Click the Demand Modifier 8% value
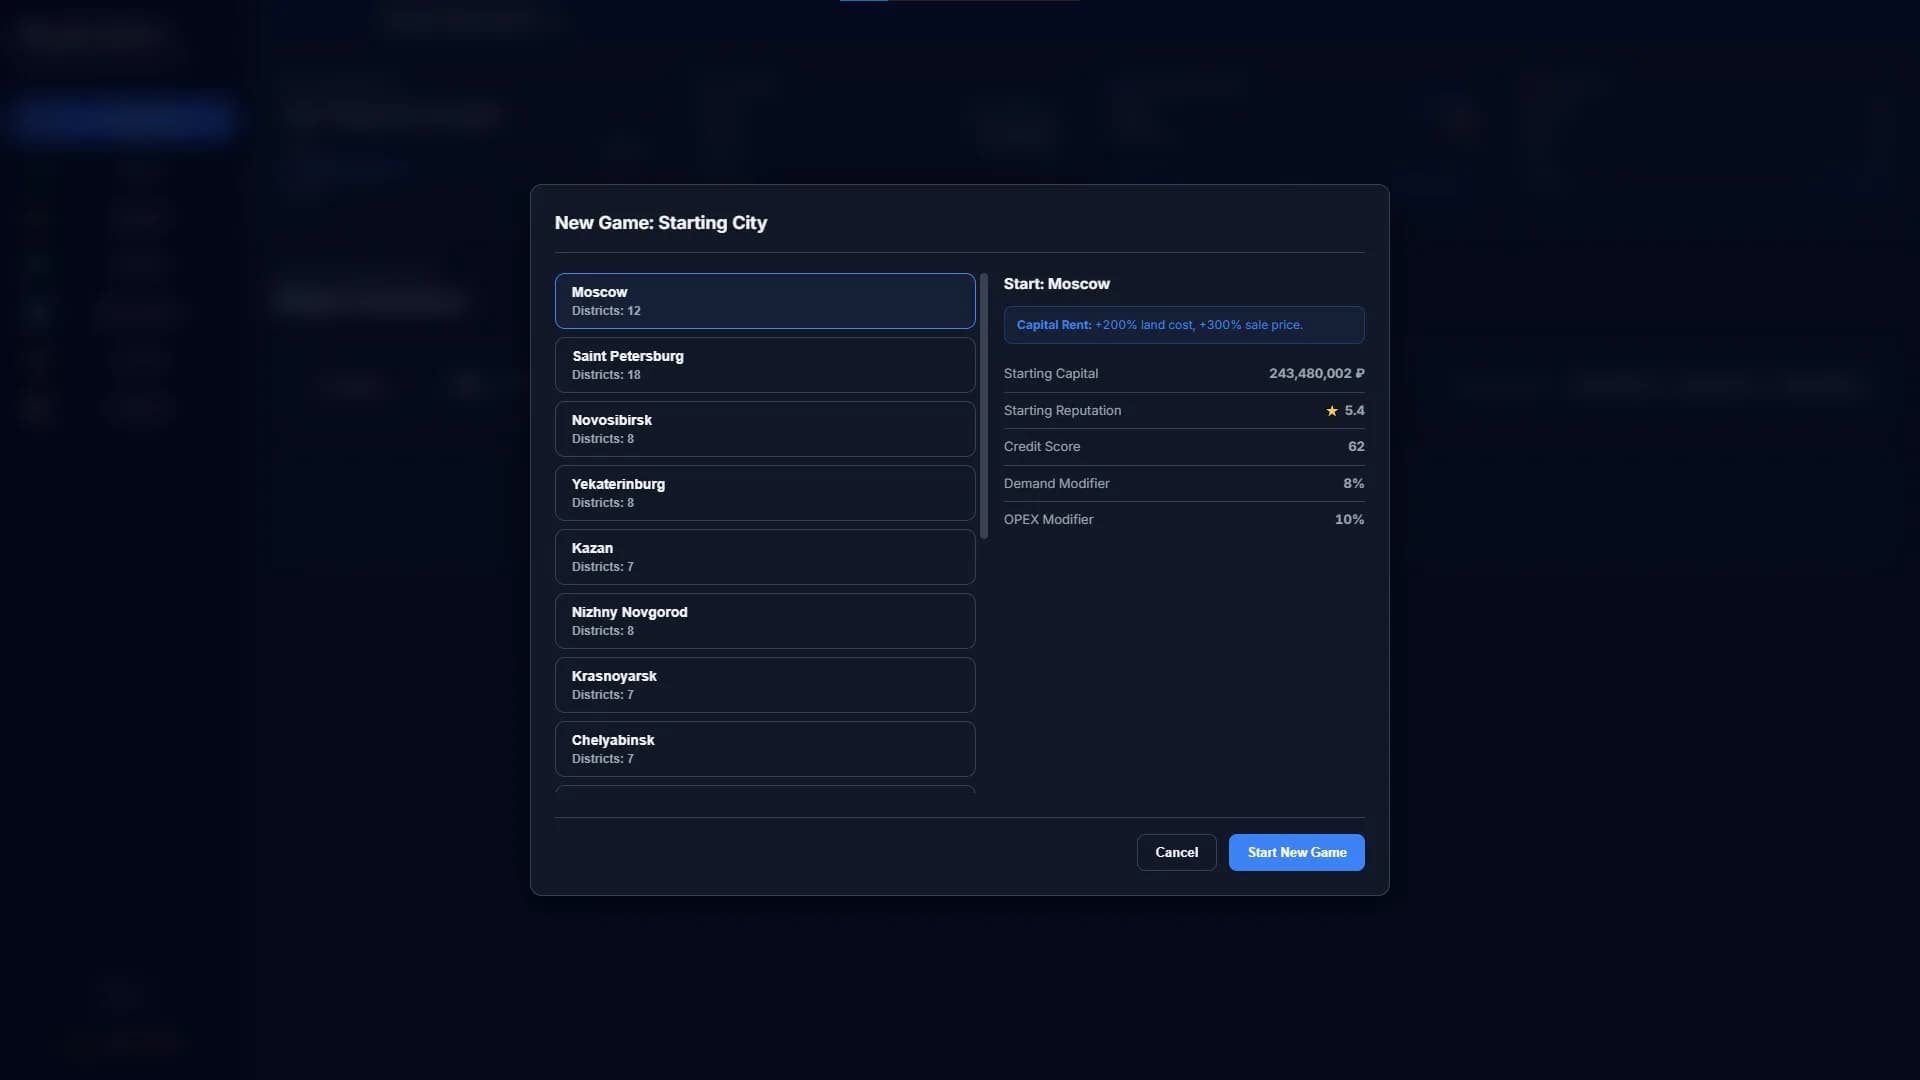The width and height of the screenshot is (1920, 1080). click(x=1353, y=483)
